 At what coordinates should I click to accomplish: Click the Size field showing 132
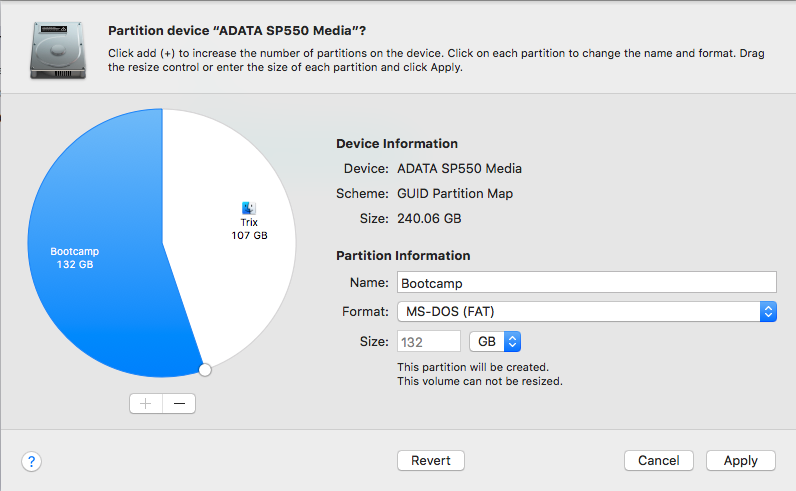click(x=428, y=342)
